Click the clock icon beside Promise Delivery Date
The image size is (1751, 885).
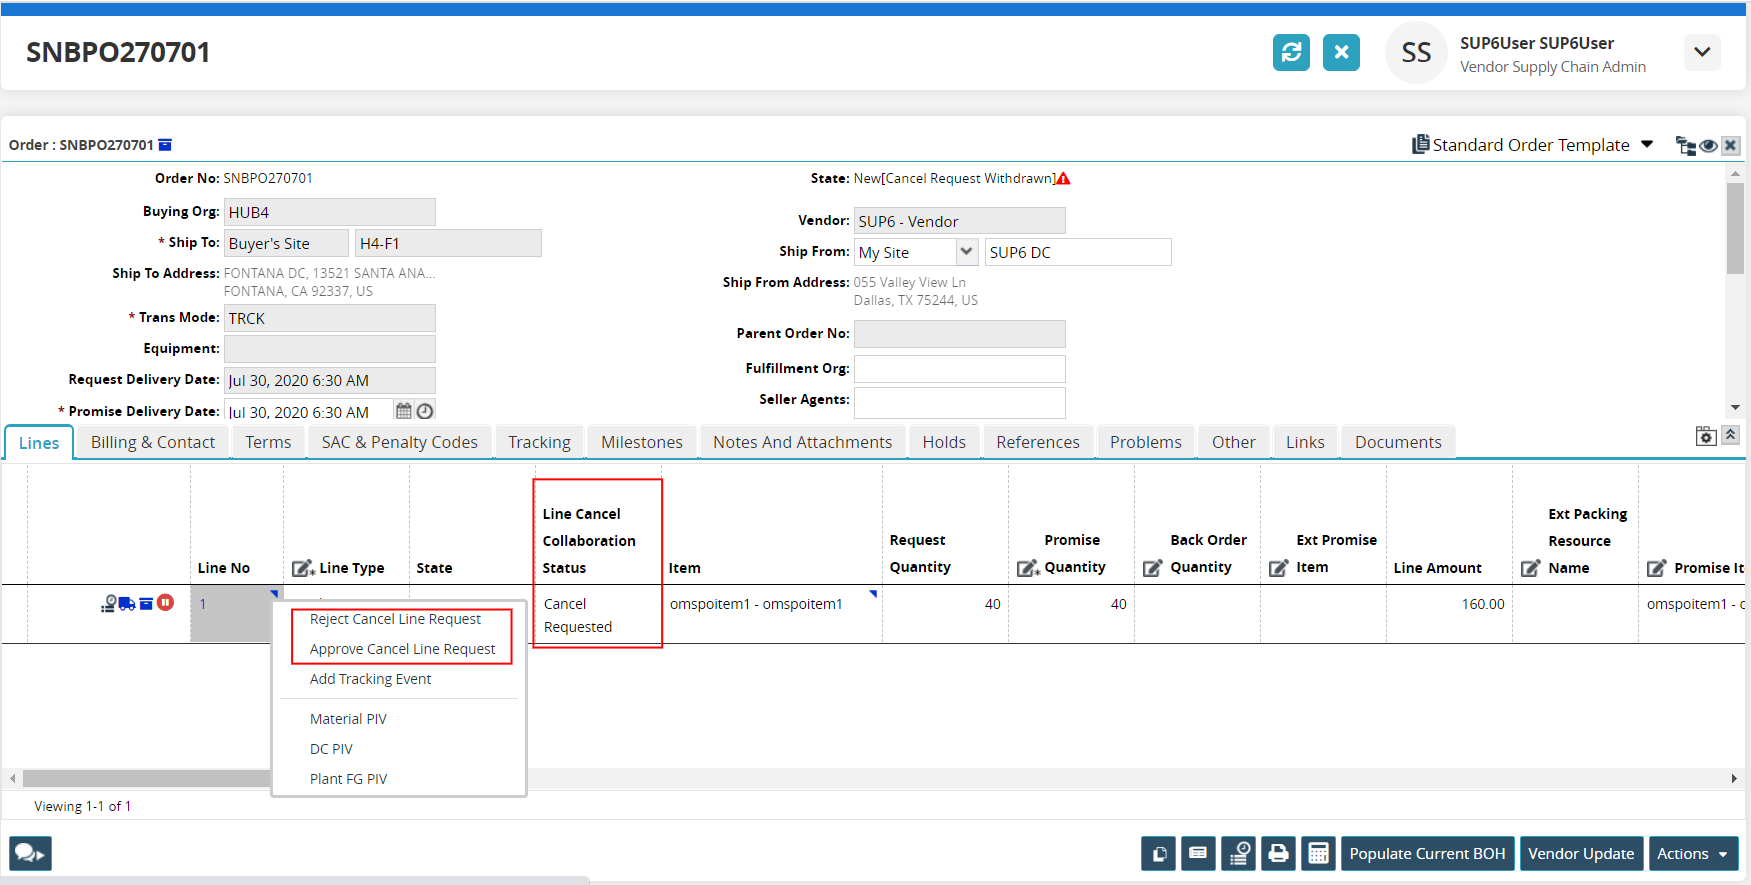425,411
